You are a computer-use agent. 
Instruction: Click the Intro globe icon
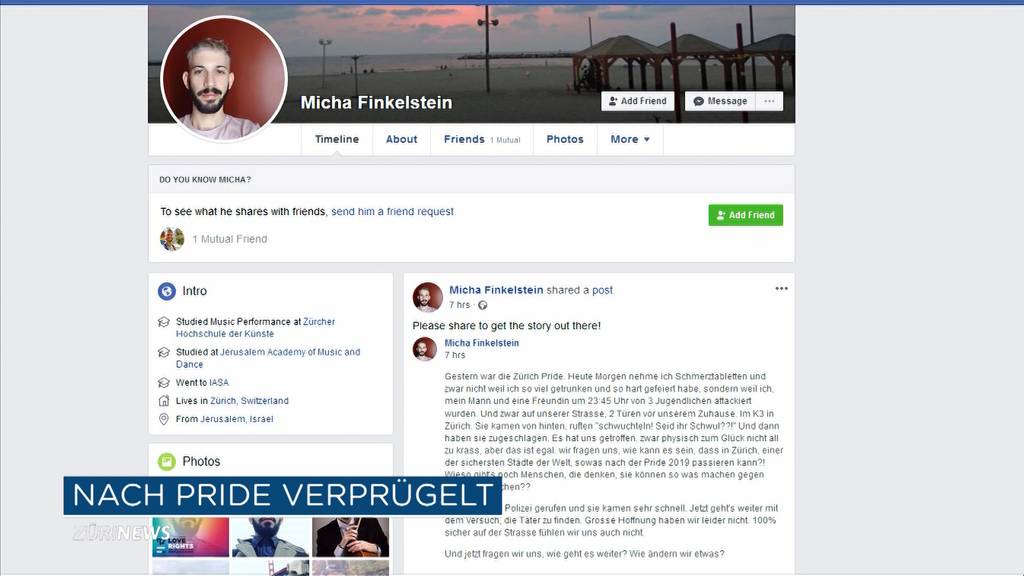click(x=167, y=291)
